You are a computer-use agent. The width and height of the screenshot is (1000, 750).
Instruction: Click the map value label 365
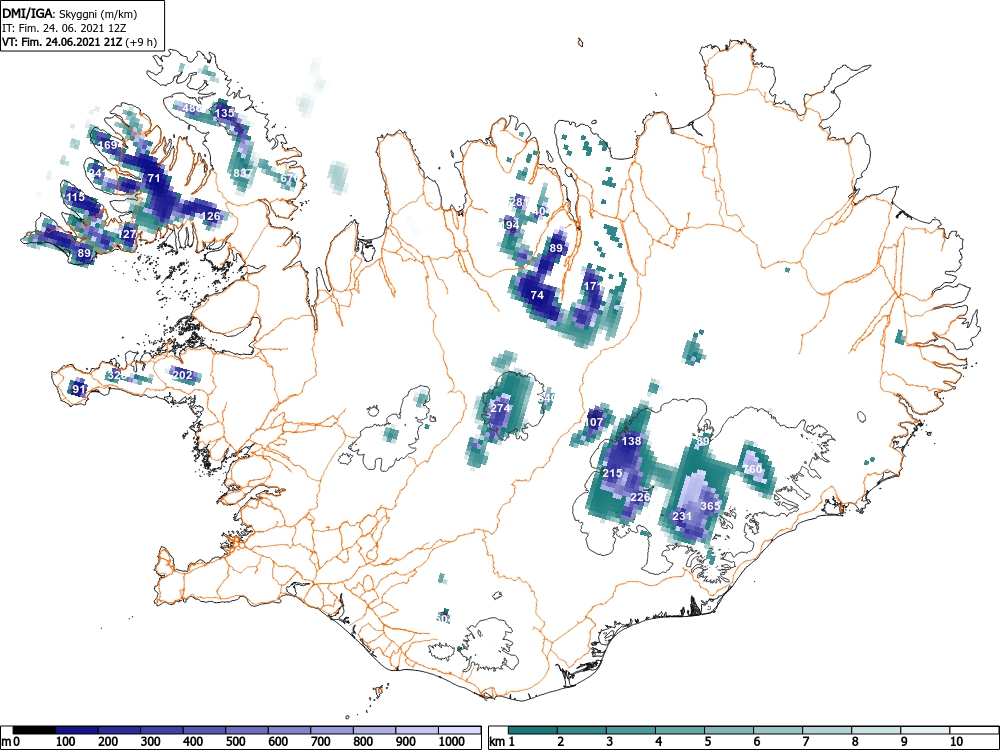710,506
